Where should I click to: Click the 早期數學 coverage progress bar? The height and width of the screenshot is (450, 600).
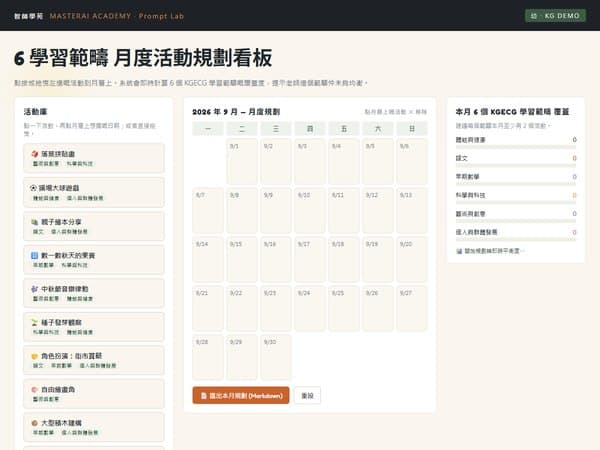coord(516,184)
